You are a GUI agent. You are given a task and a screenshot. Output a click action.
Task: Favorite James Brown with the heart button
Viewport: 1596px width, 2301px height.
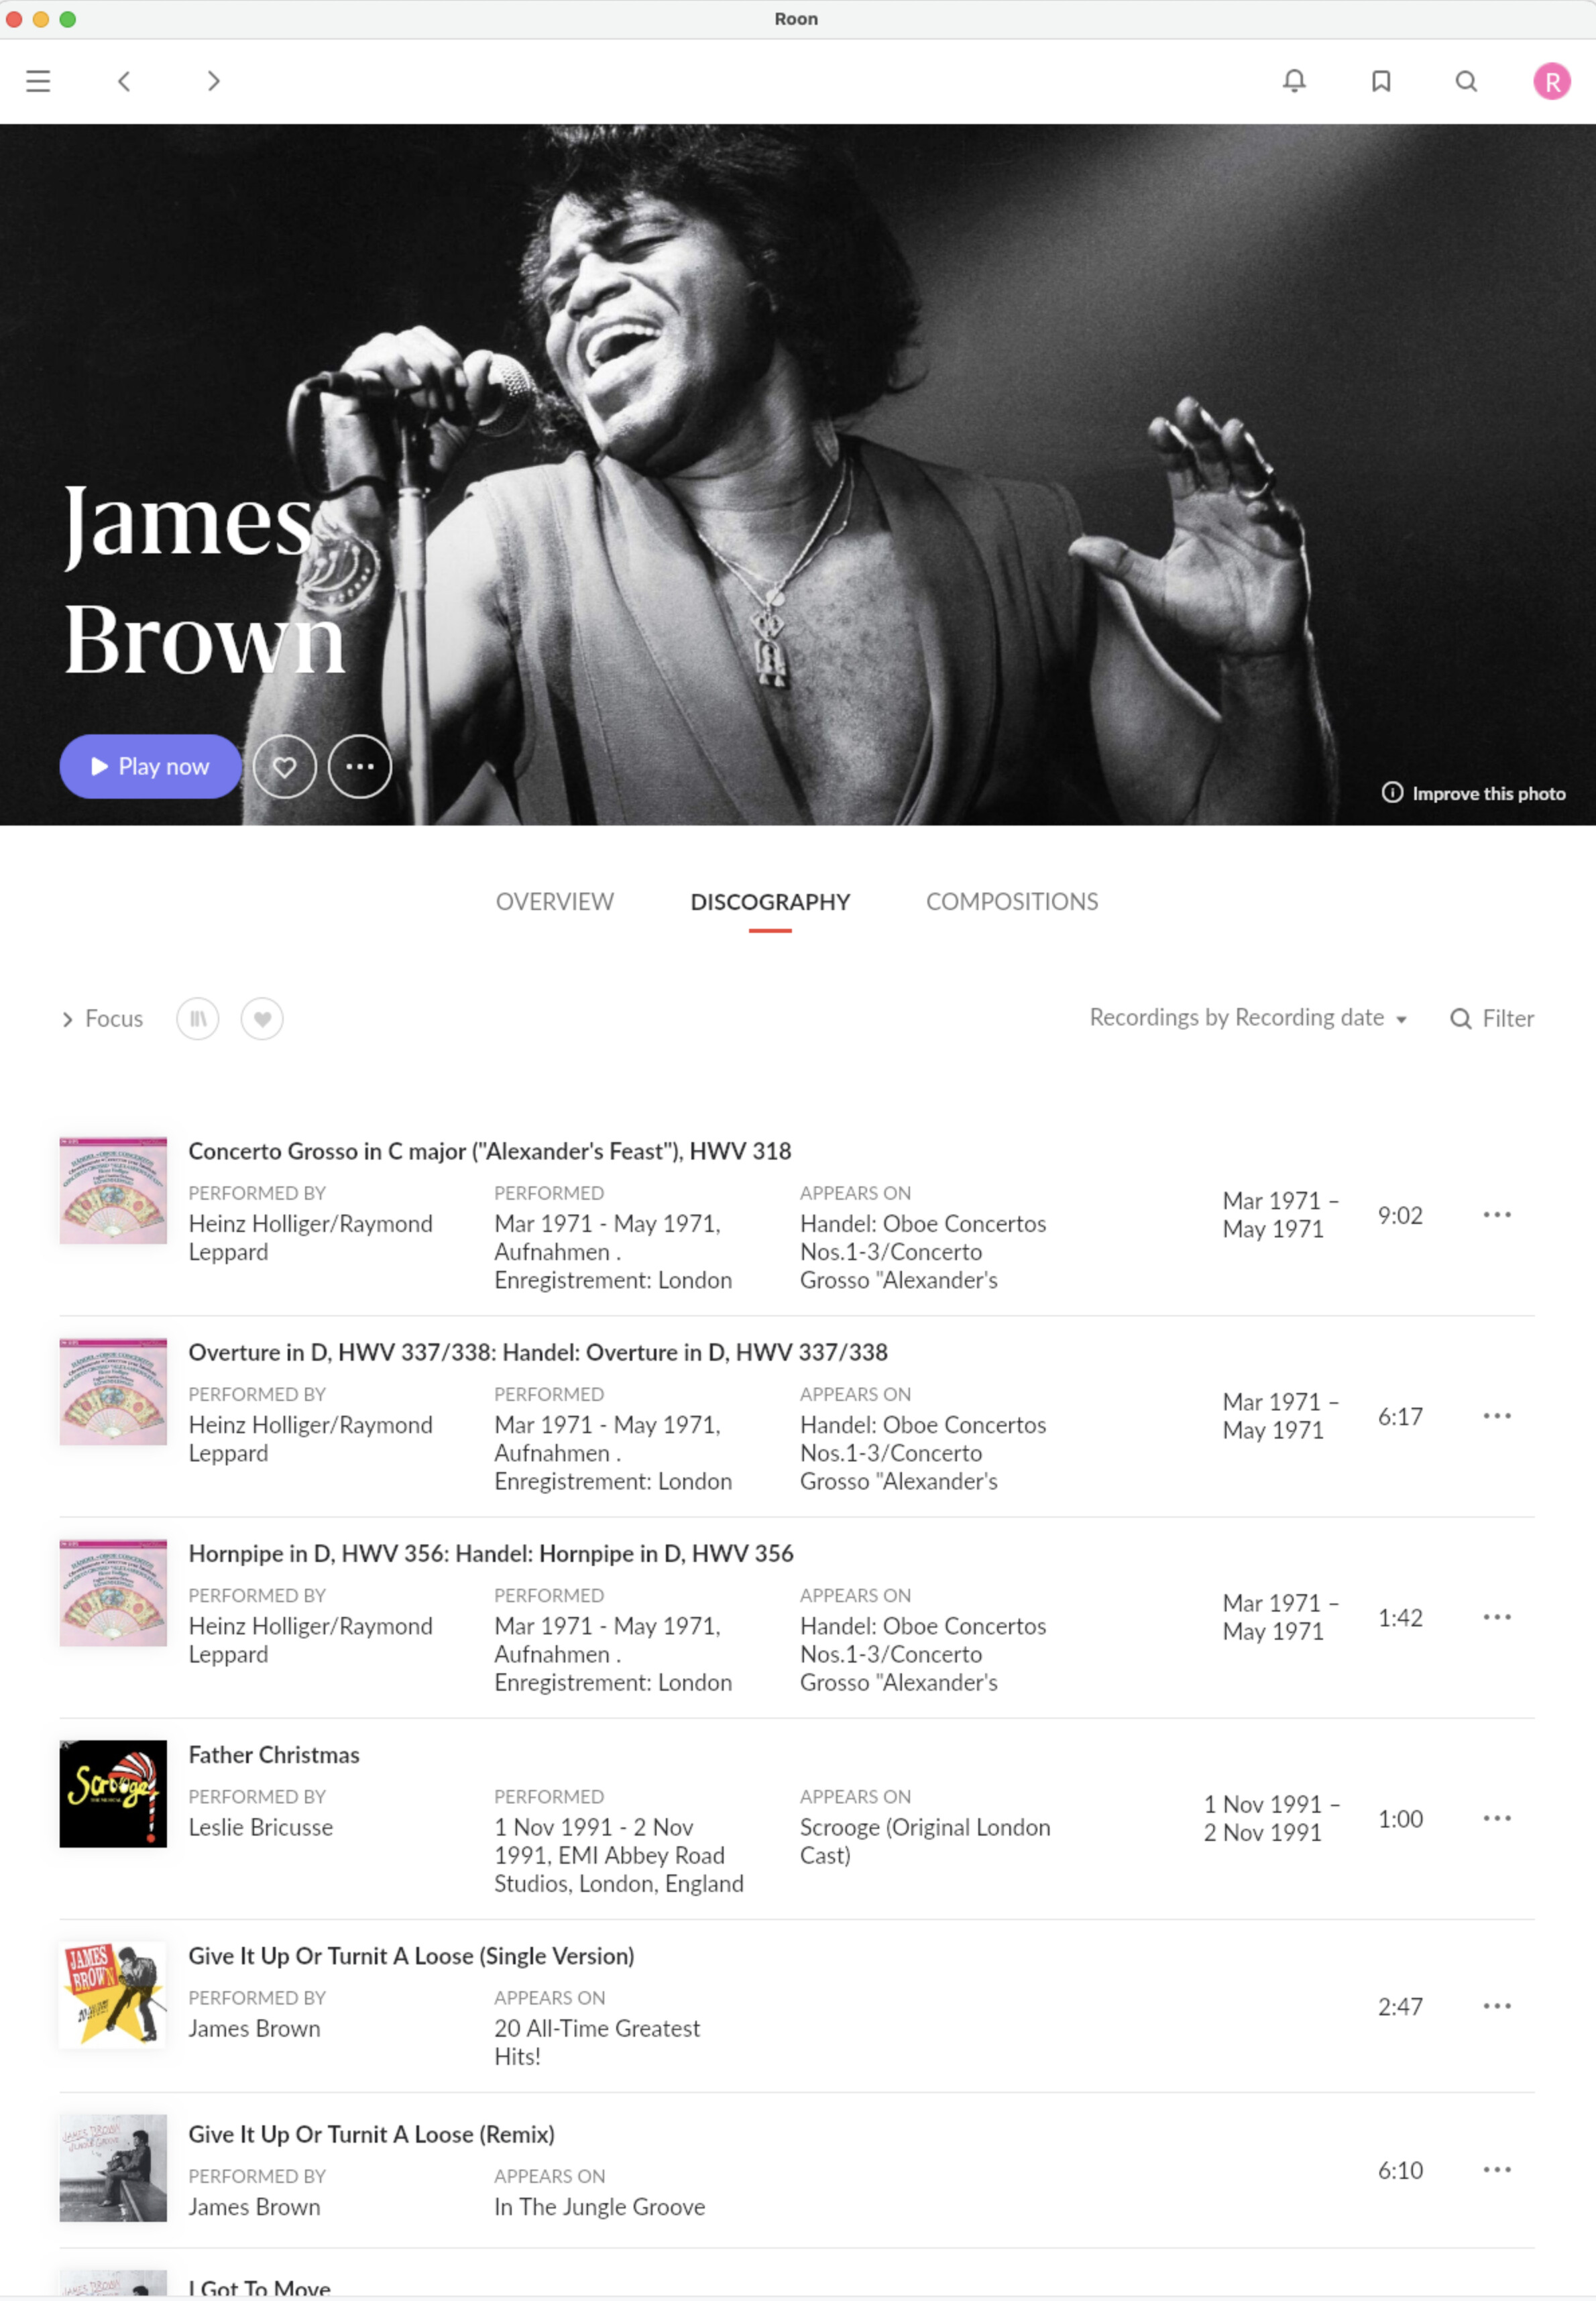click(285, 766)
